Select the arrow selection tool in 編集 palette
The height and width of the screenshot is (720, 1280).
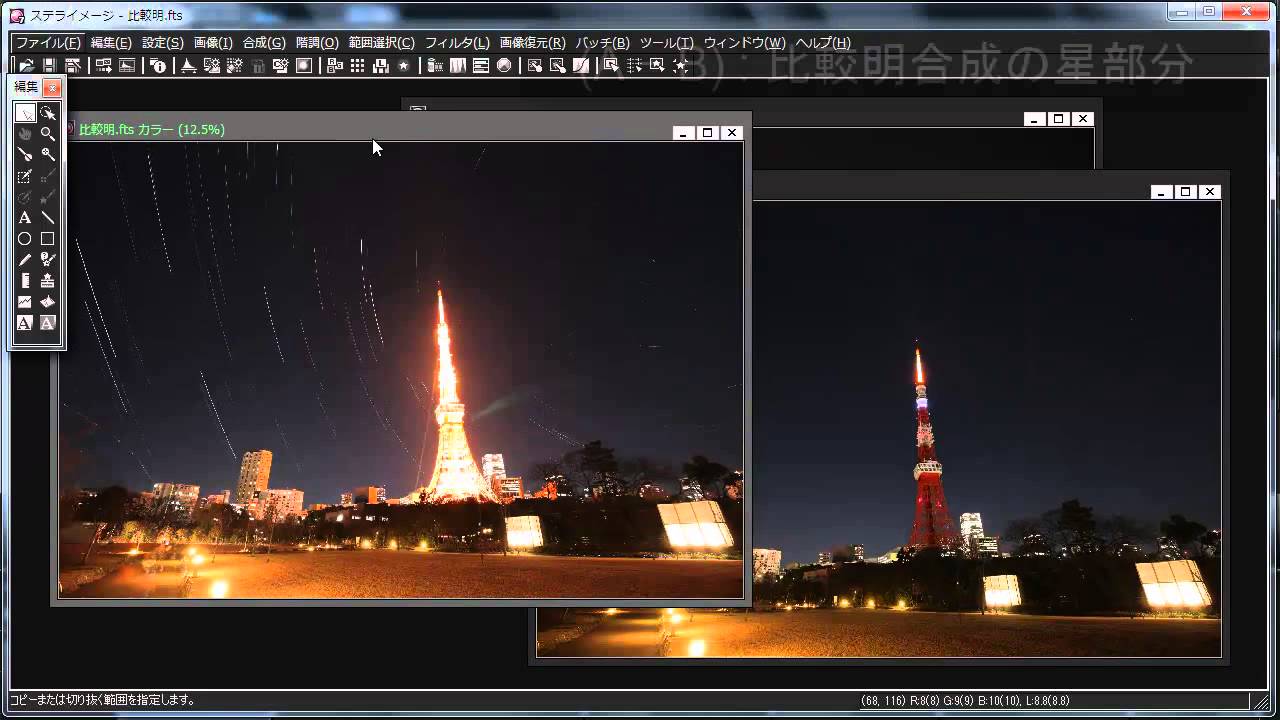coord(25,114)
